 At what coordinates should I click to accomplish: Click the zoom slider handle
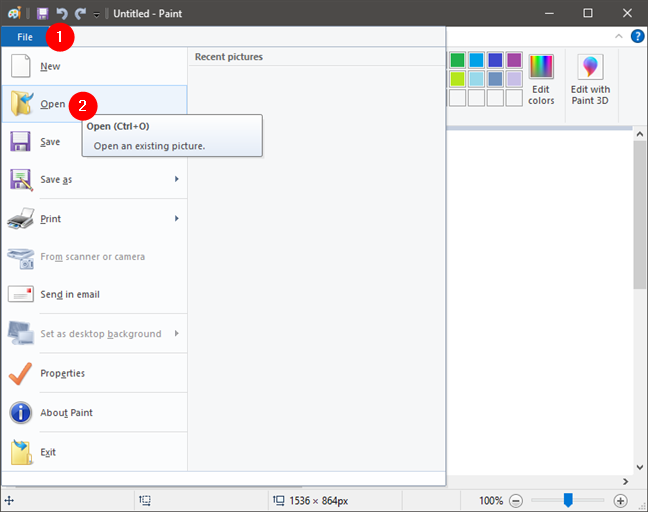568,500
